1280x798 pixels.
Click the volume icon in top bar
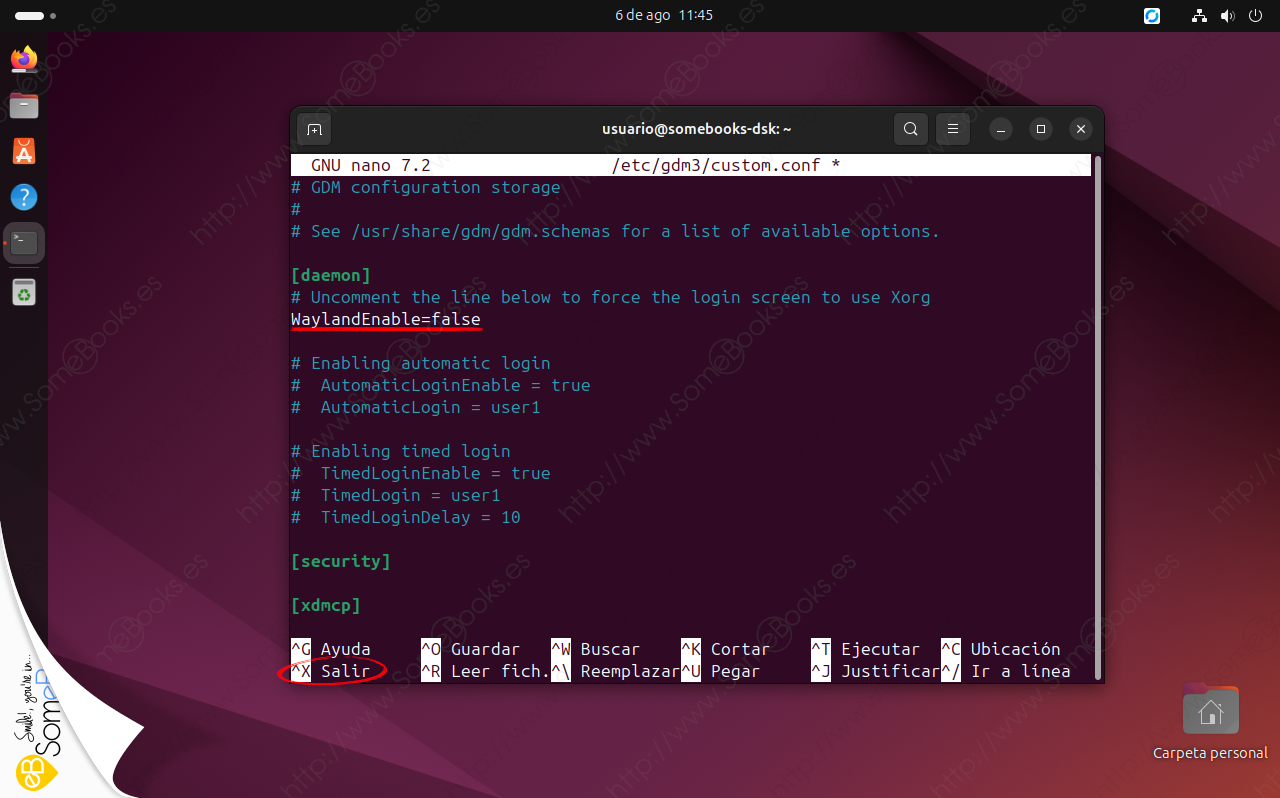(x=1227, y=16)
